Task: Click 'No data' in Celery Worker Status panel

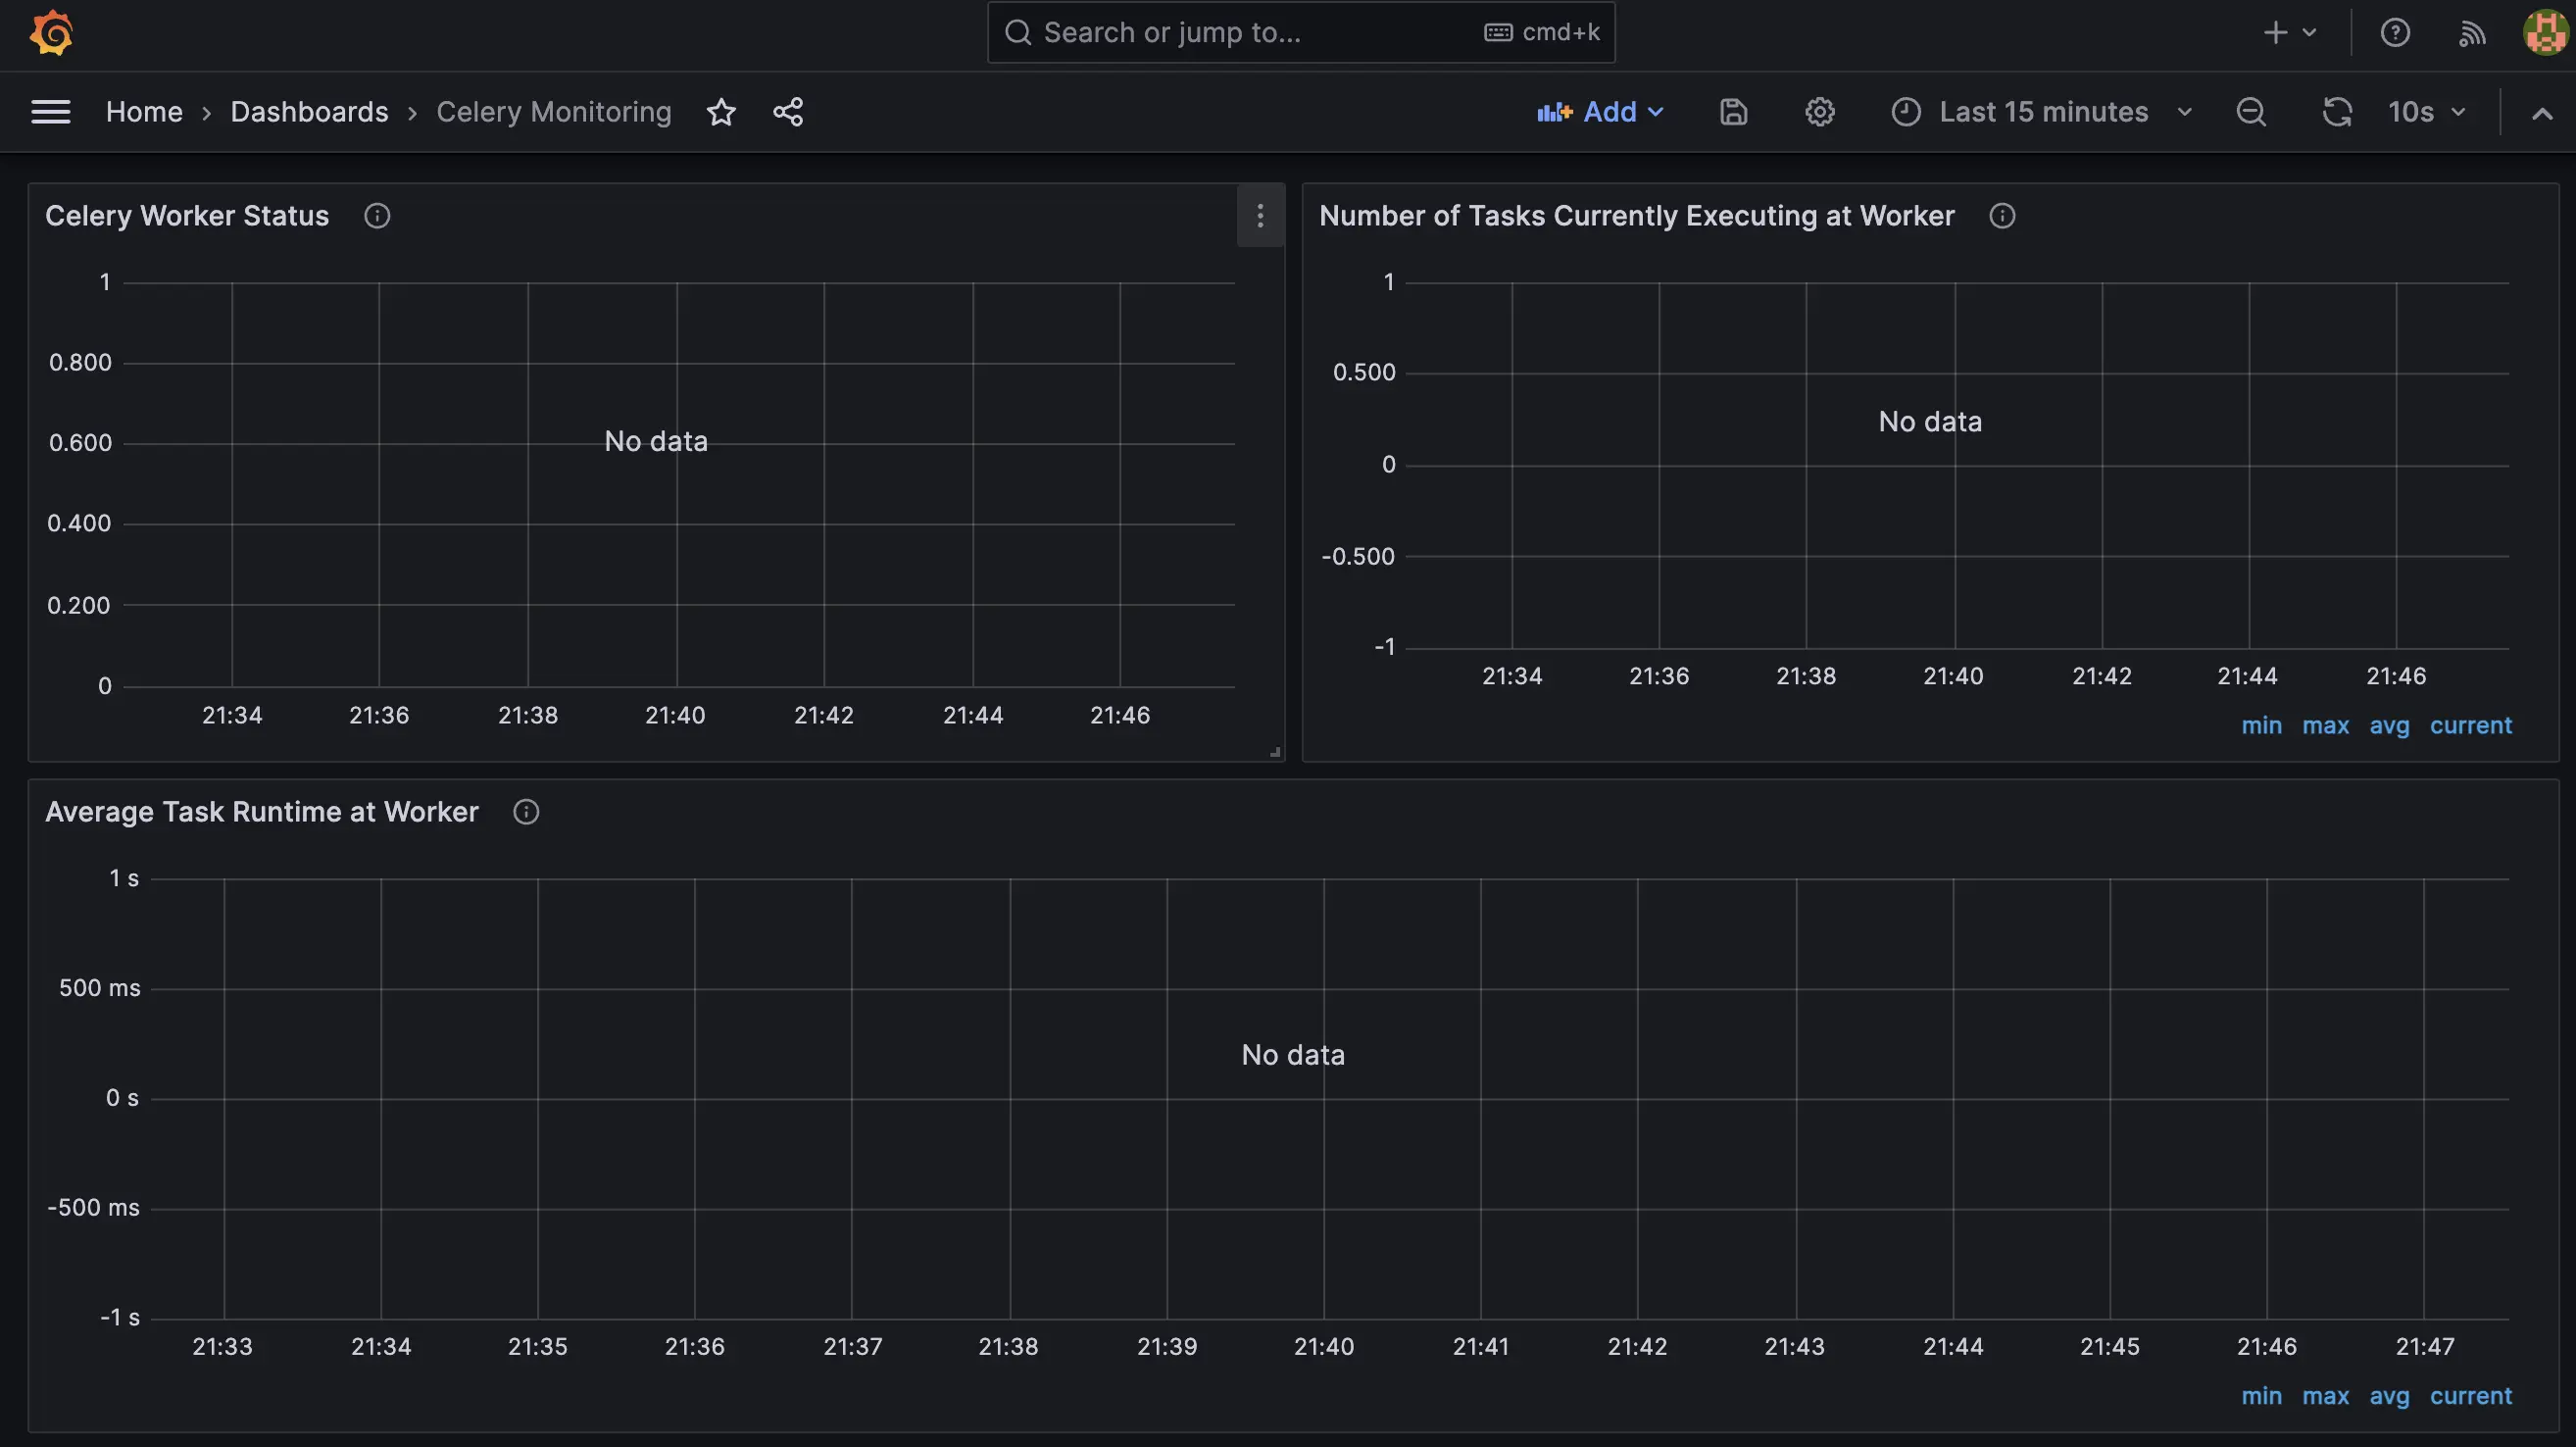Action: 656,442
